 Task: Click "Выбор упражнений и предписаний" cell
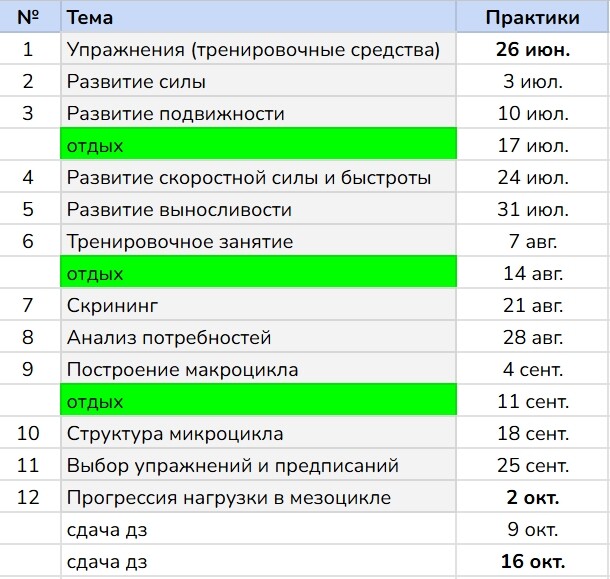(x=258, y=466)
